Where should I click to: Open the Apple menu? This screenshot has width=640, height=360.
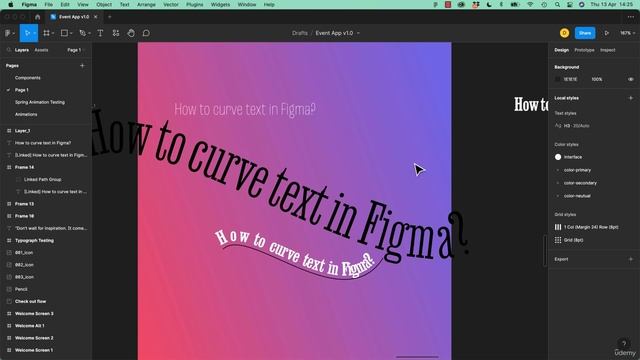tap(11, 4)
